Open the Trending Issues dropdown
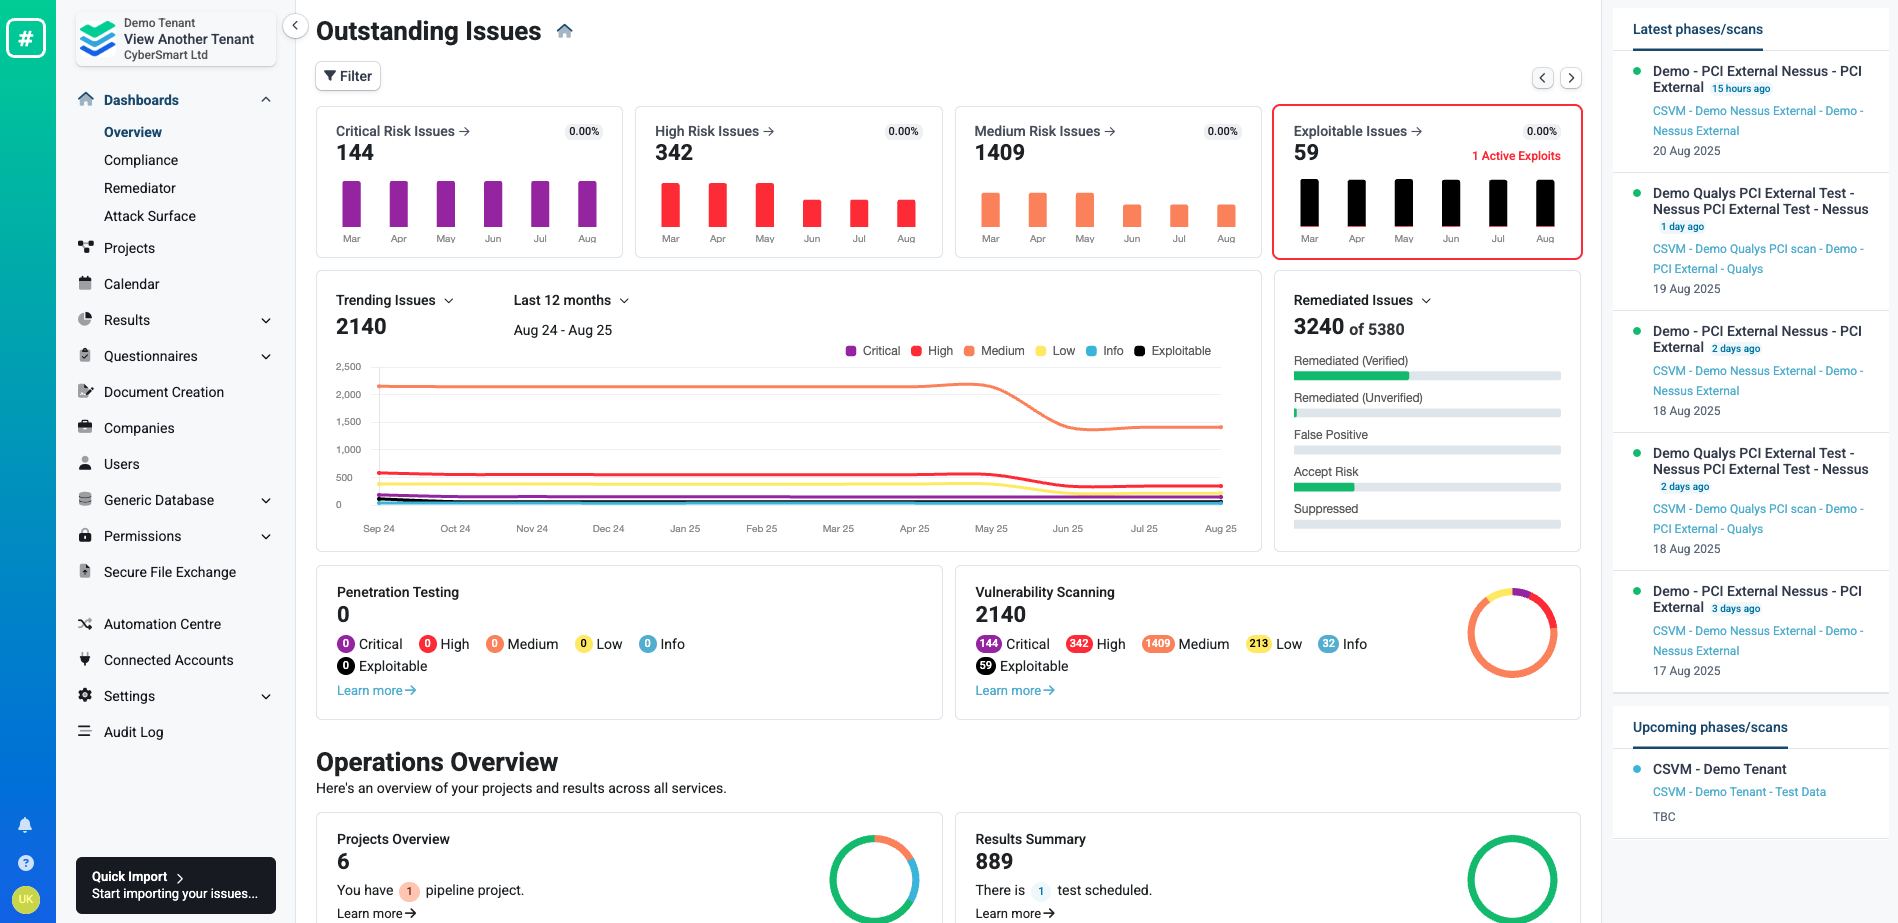 coord(395,300)
